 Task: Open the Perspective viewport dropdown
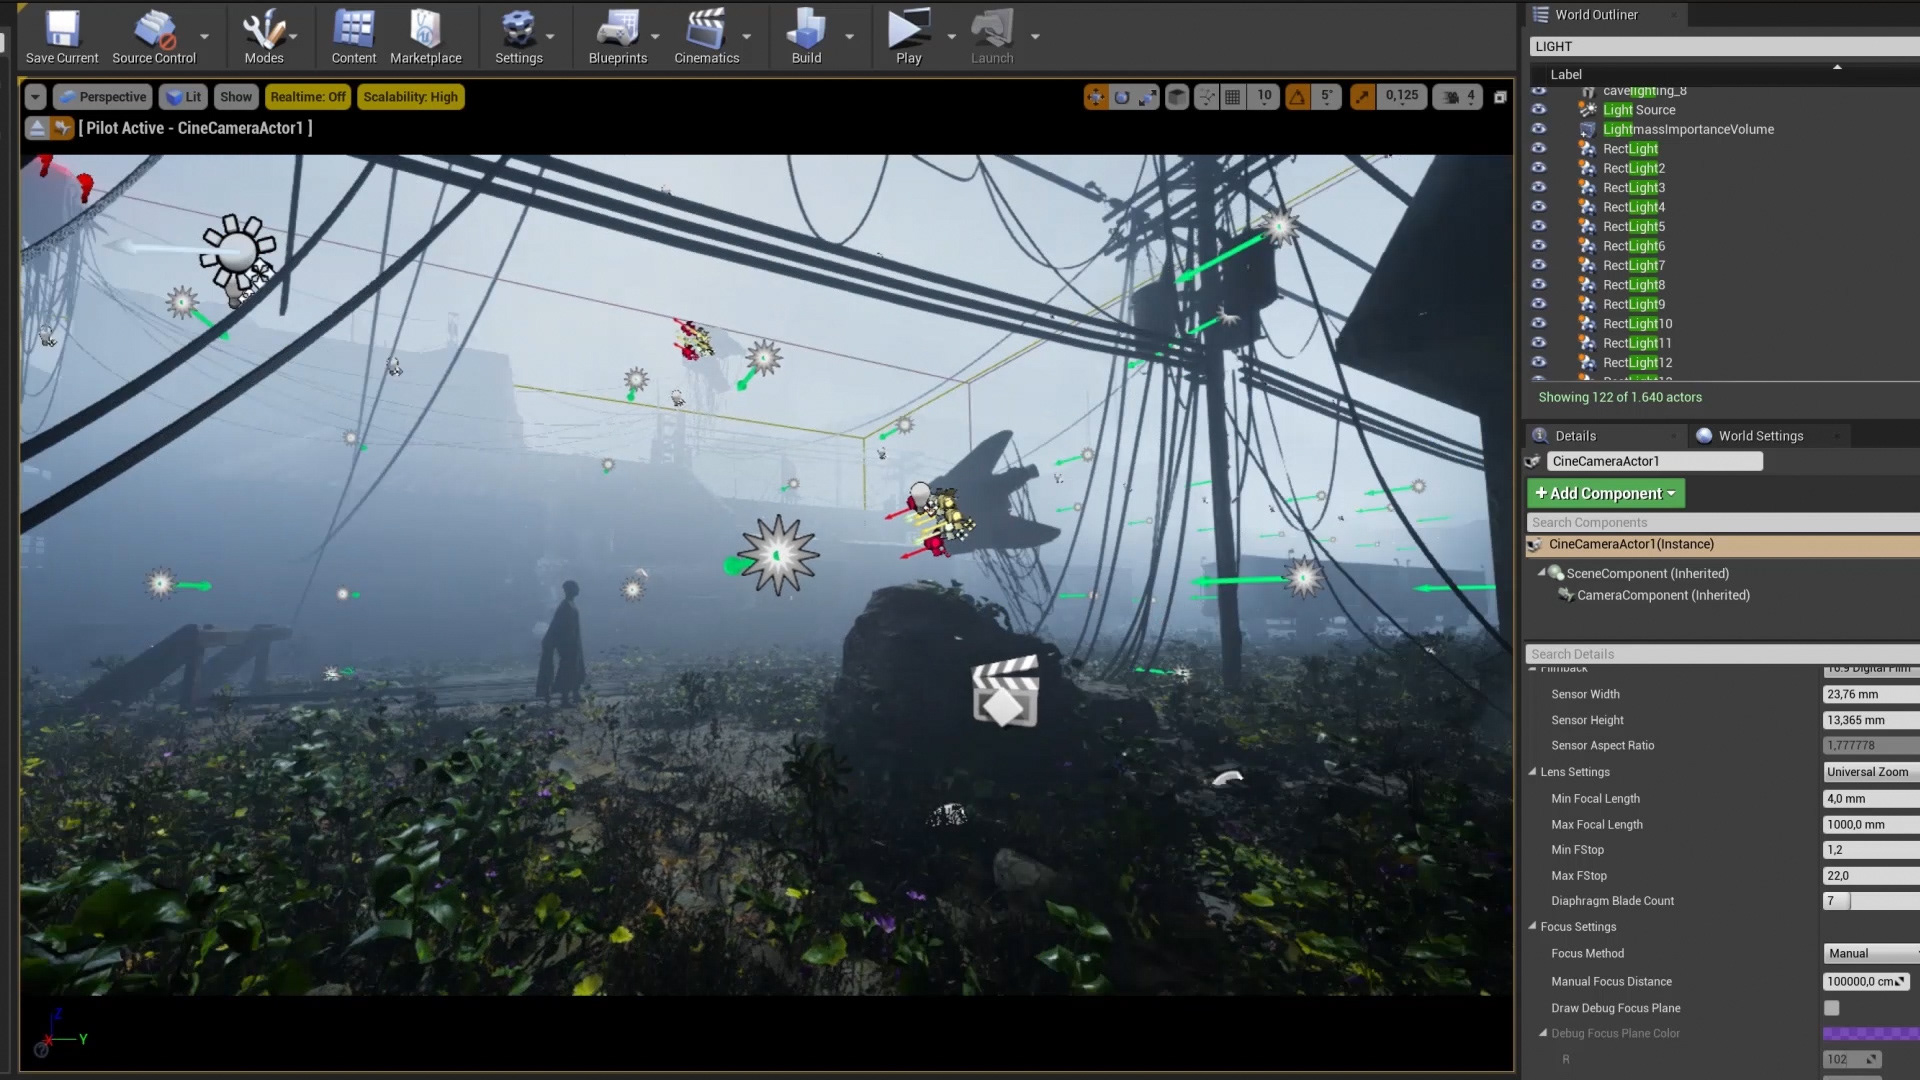pyautogui.click(x=102, y=97)
